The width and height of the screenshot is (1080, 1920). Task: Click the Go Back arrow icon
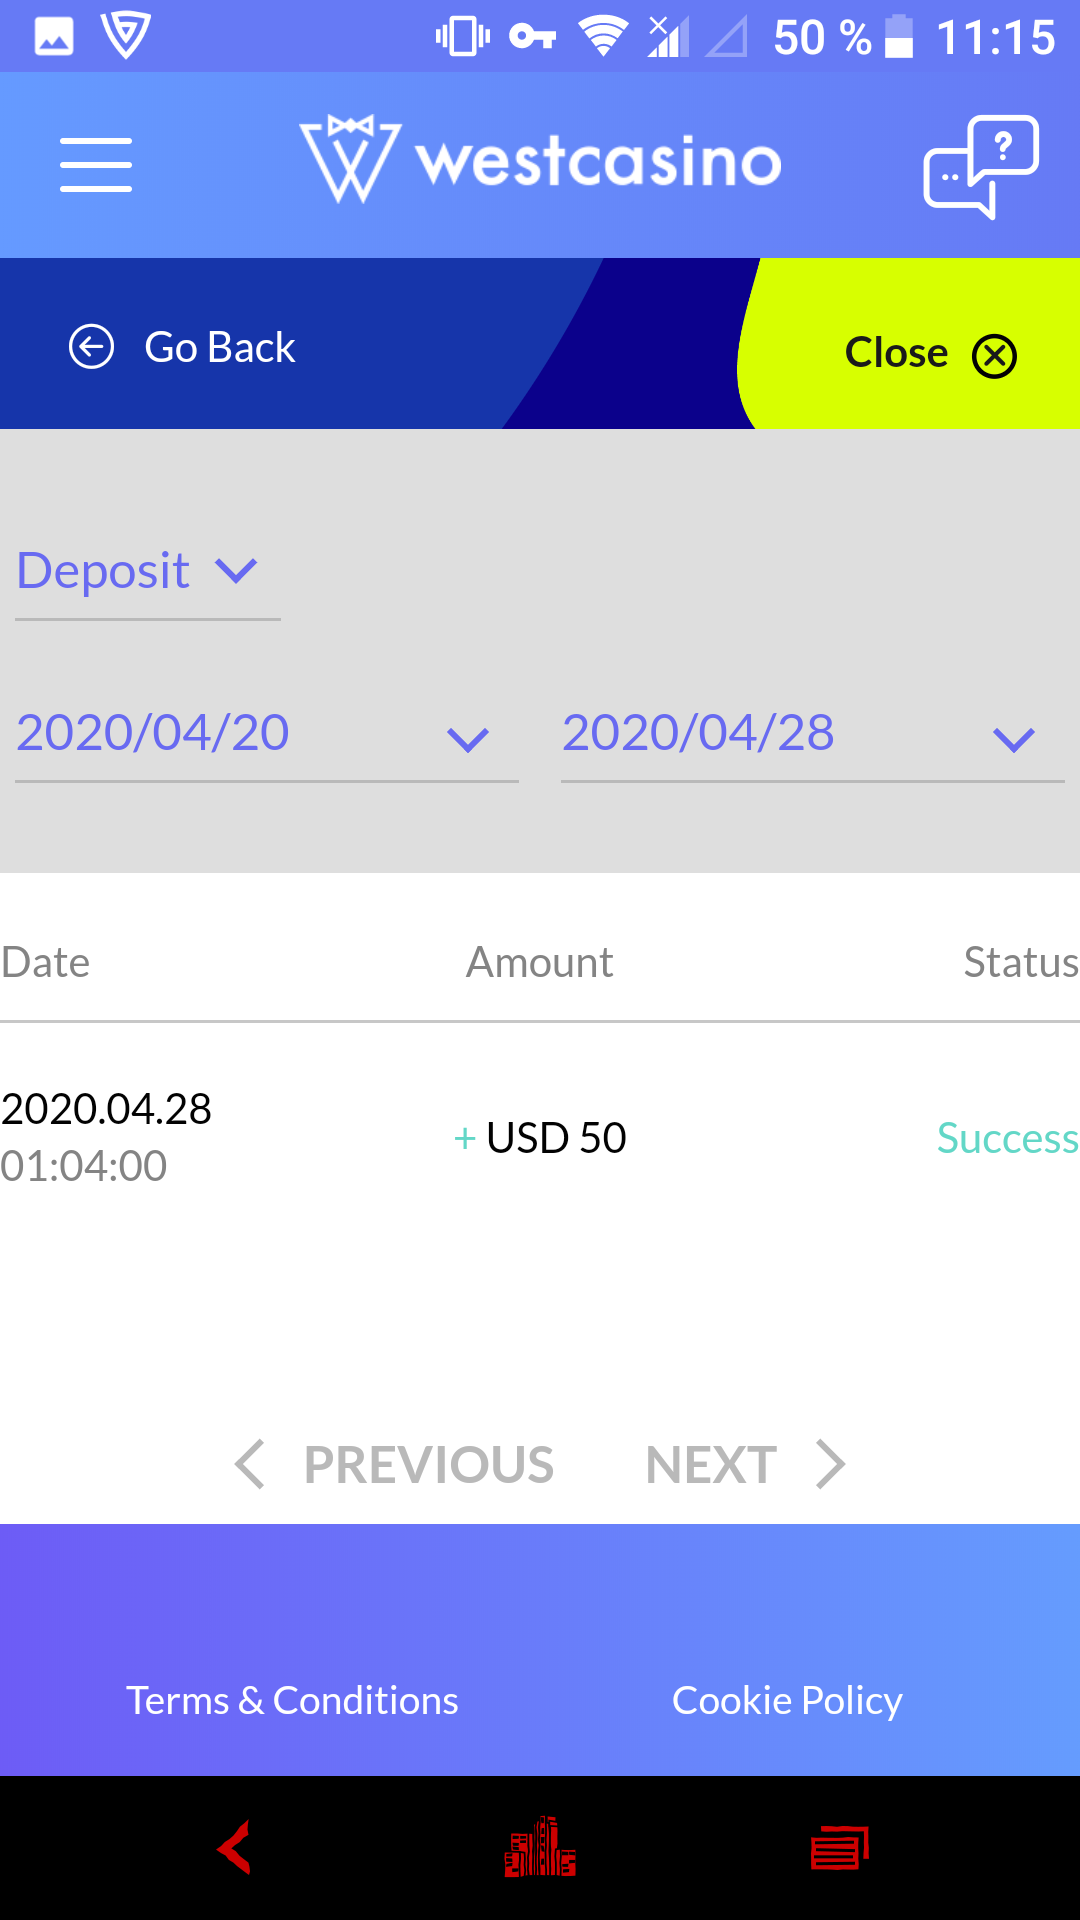[x=91, y=348]
